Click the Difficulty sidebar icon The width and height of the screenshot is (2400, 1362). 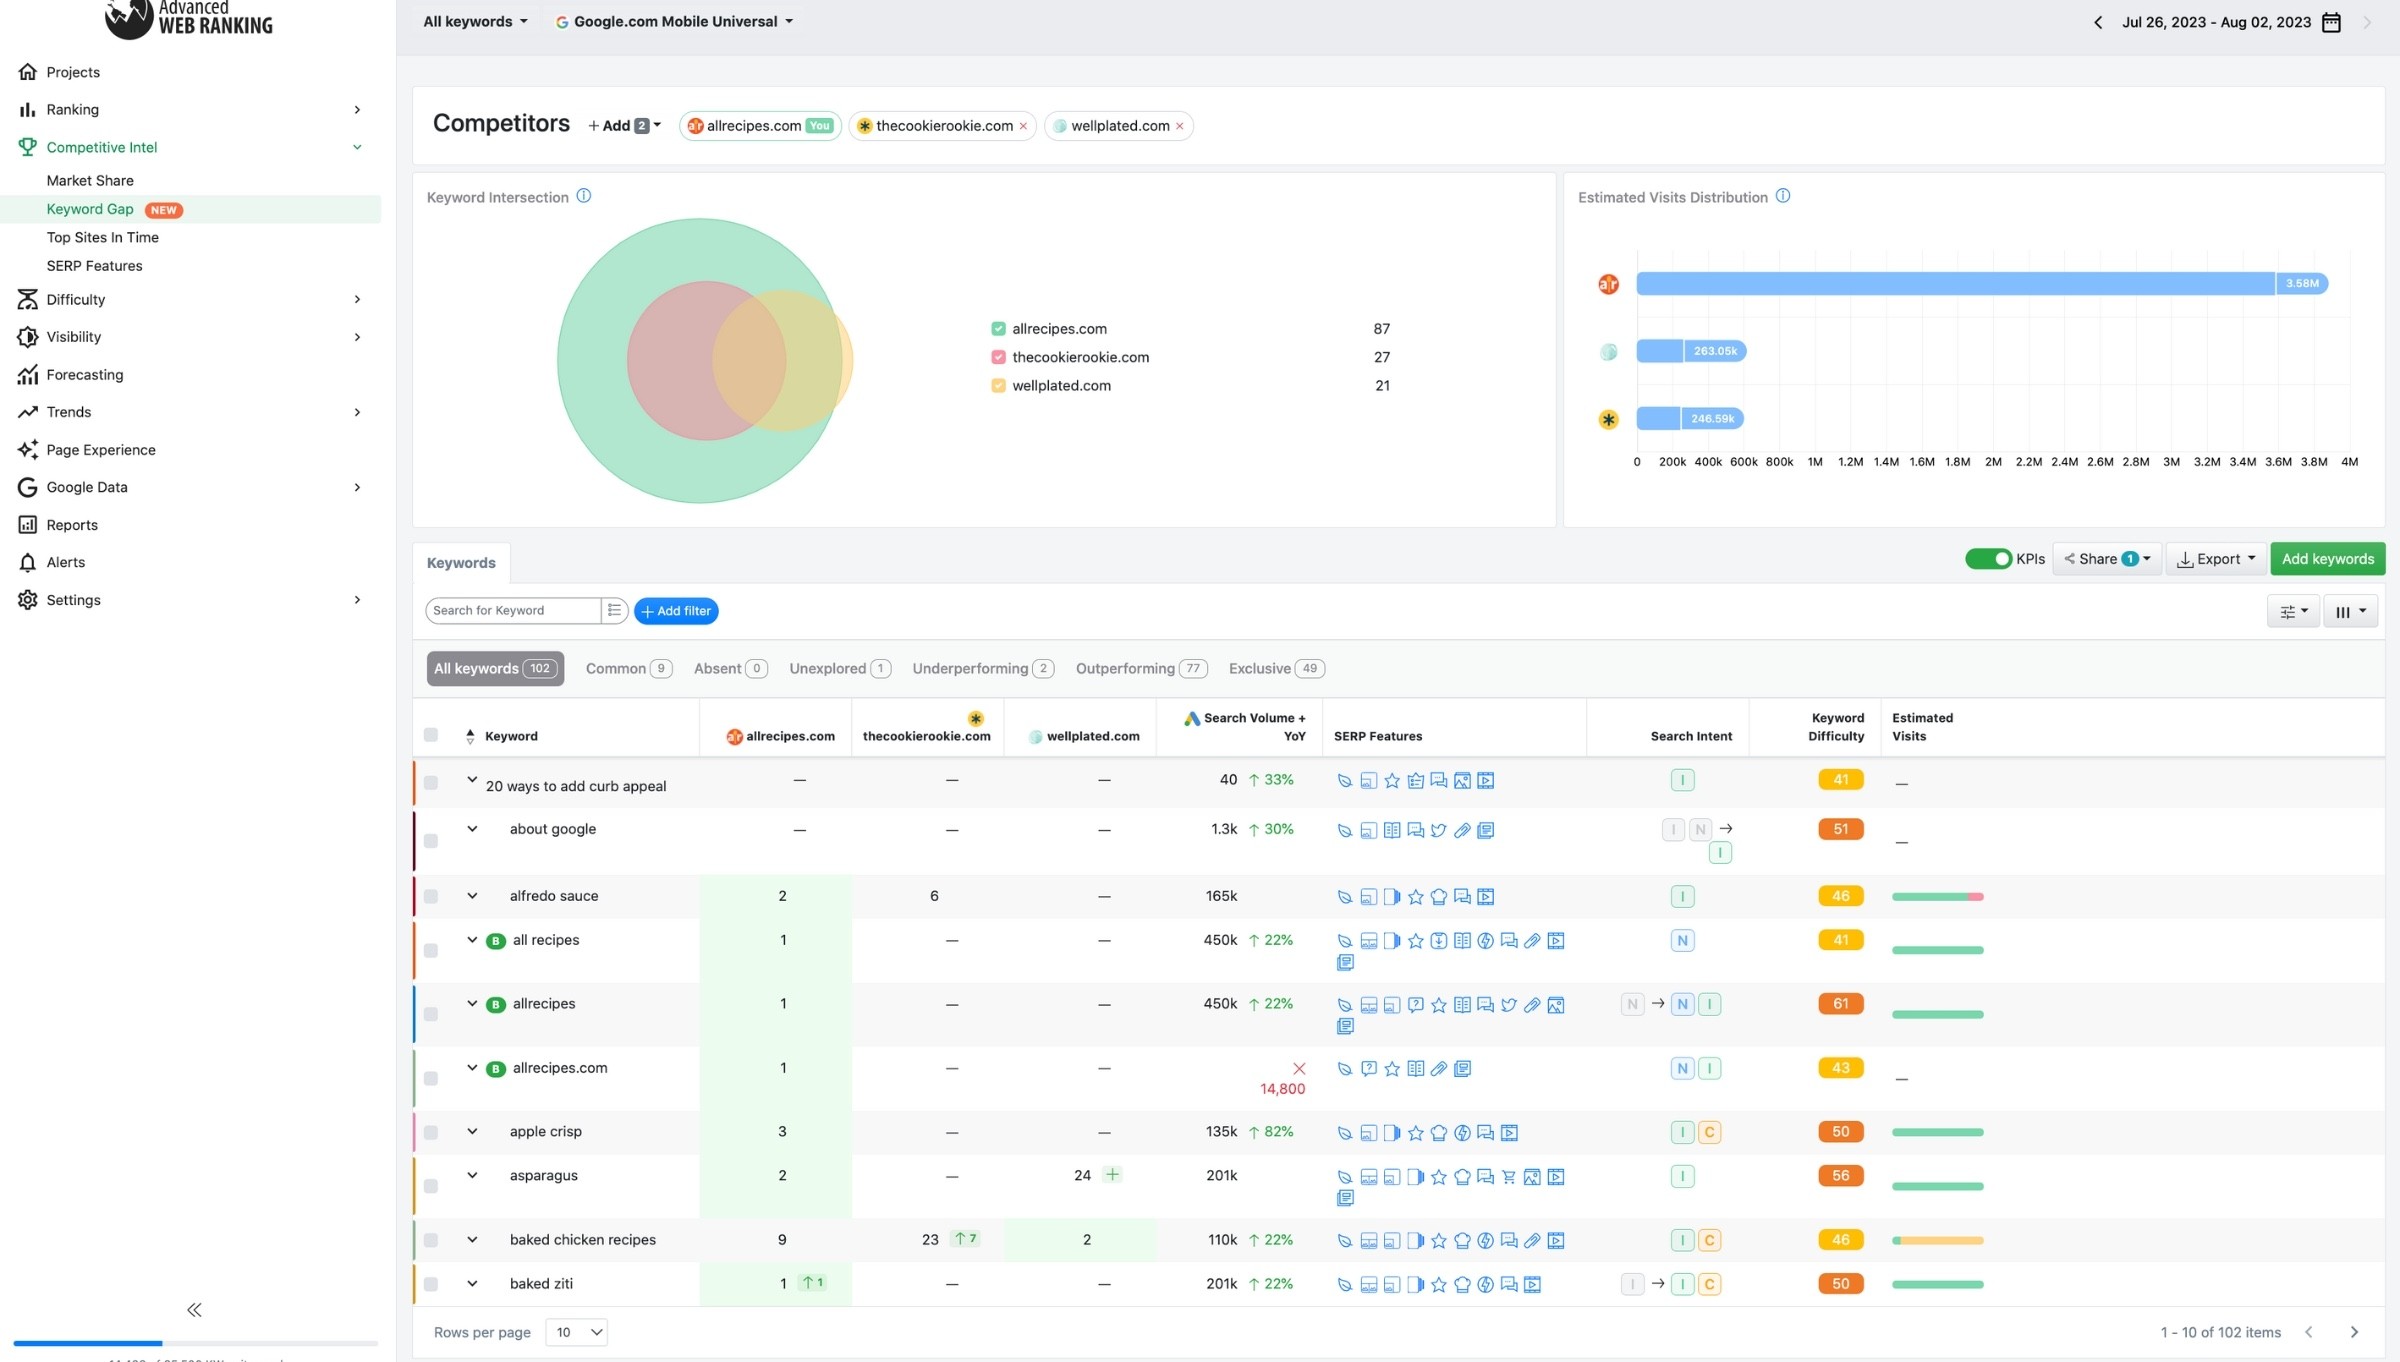pos(27,299)
